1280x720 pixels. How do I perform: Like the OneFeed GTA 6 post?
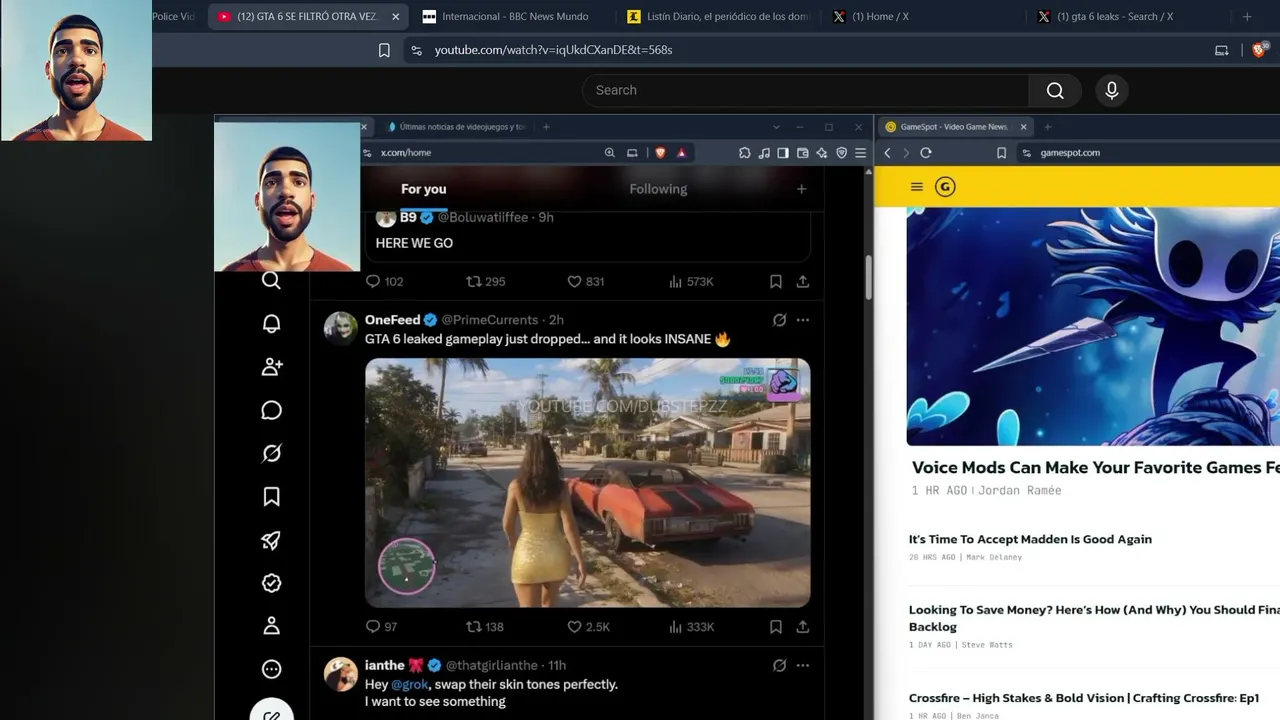pos(588,627)
